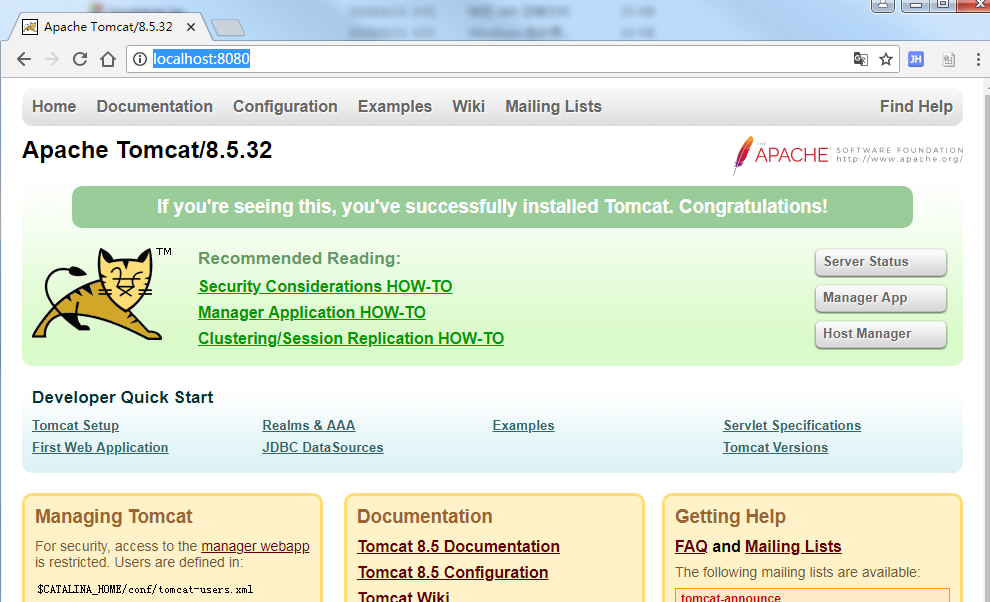Open Mailing Lists link under Getting Help
This screenshot has height=602, width=990.
pyautogui.click(x=793, y=546)
